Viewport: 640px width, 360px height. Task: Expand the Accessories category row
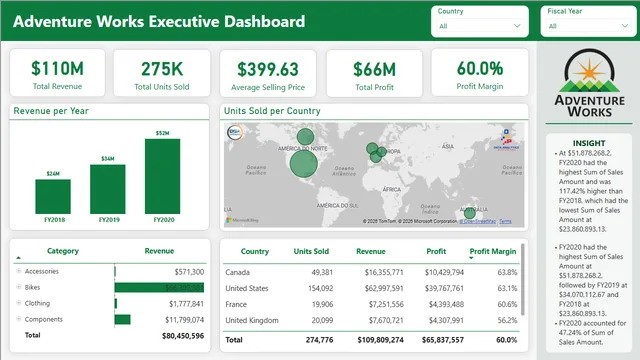point(19,271)
